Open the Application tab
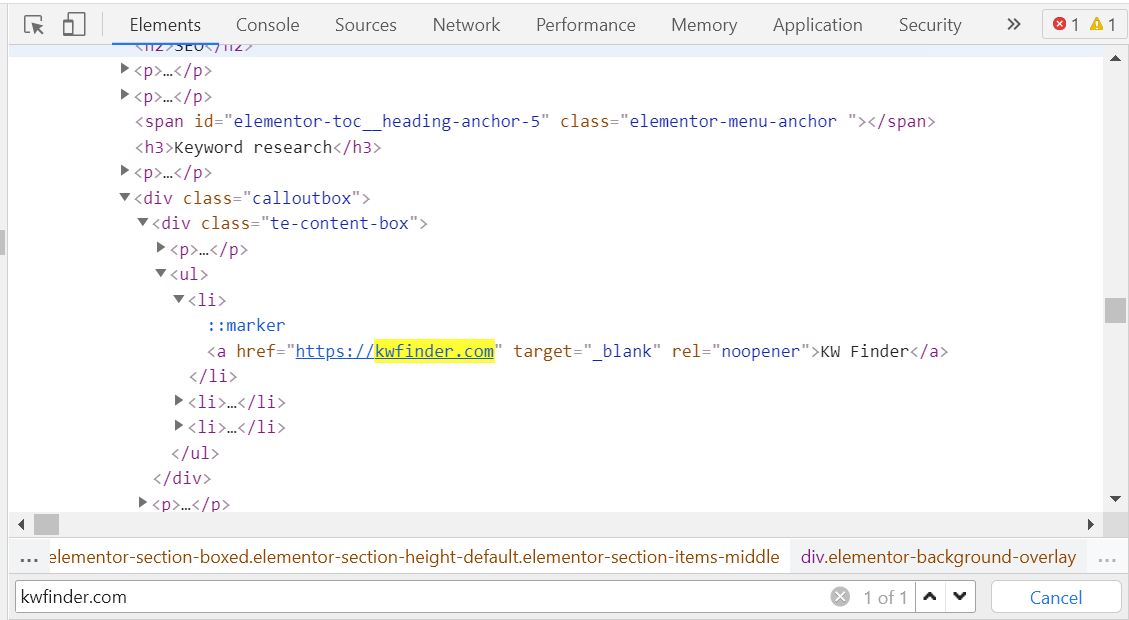This screenshot has height=620, width=1129. coord(817,24)
